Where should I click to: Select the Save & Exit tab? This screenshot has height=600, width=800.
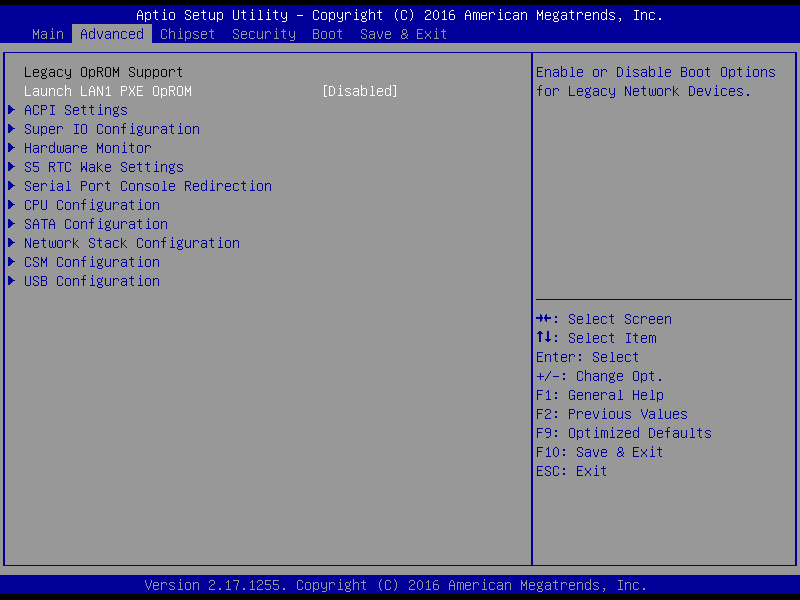pyautogui.click(x=404, y=34)
